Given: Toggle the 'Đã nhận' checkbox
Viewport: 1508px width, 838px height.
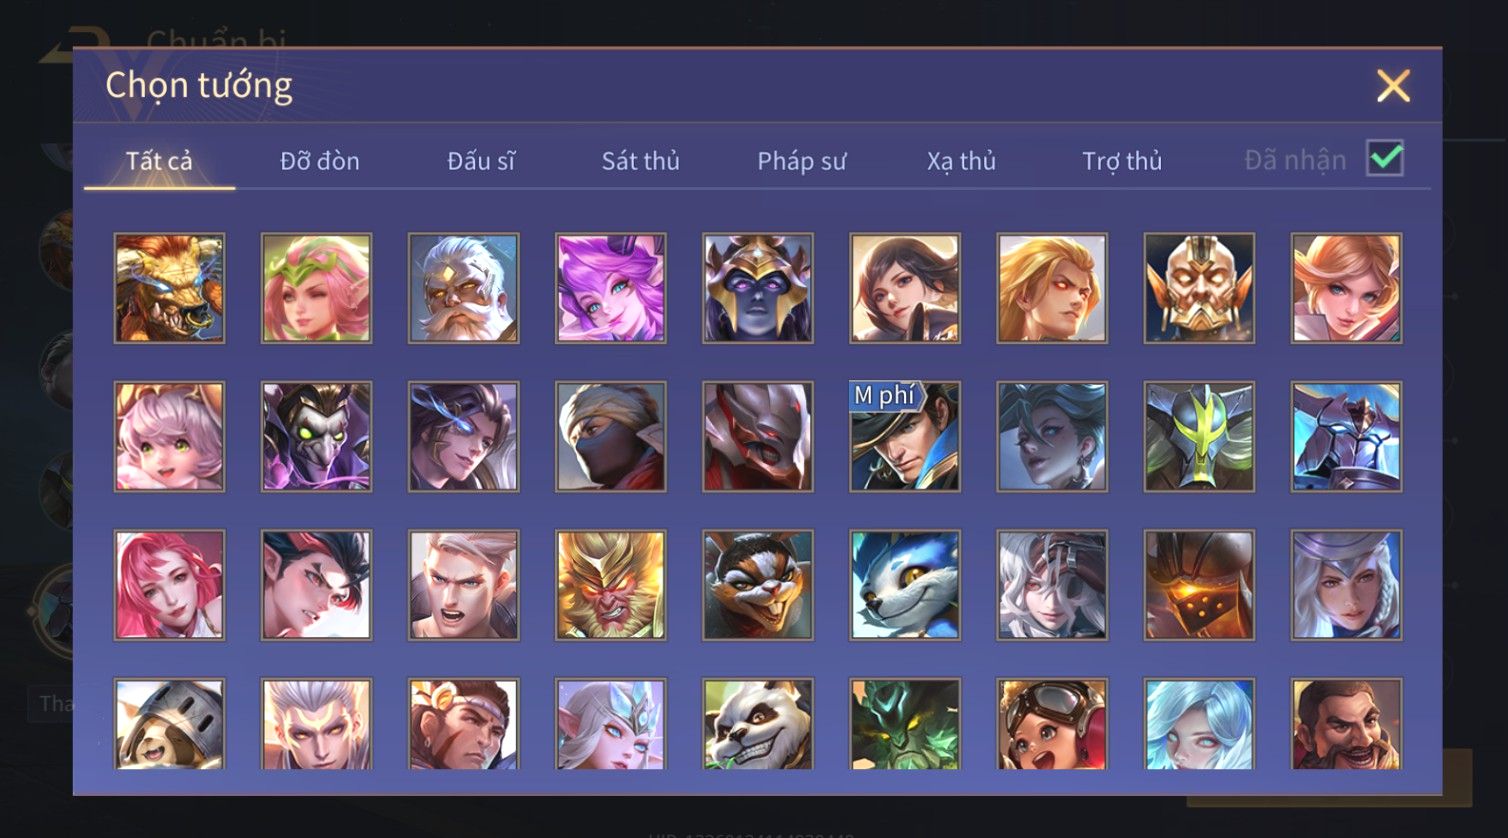Looking at the screenshot, I should coord(1385,159).
